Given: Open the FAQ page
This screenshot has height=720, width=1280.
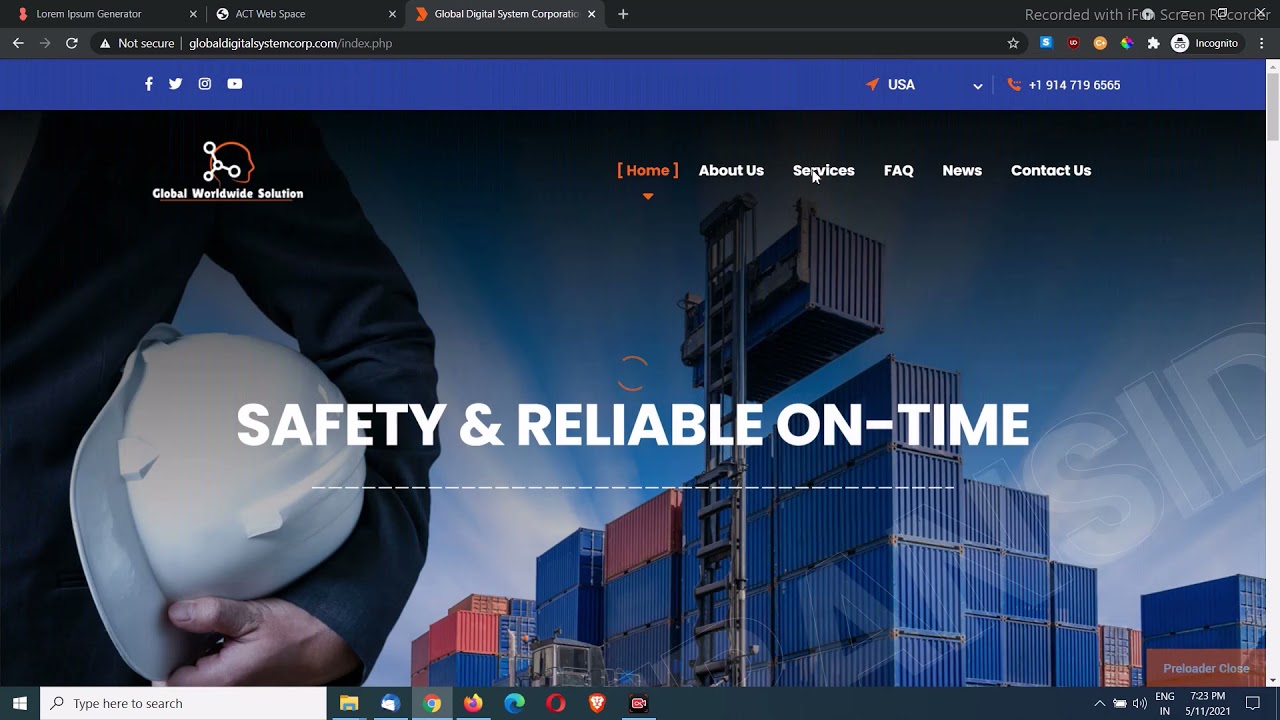Looking at the screenshot, I should pos(898,170).
